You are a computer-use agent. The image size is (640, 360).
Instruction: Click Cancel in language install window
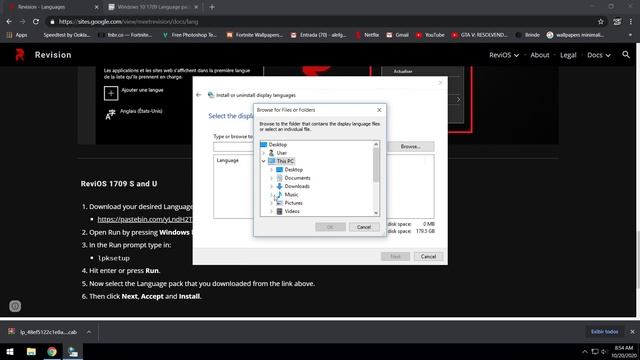coord(428,256)
